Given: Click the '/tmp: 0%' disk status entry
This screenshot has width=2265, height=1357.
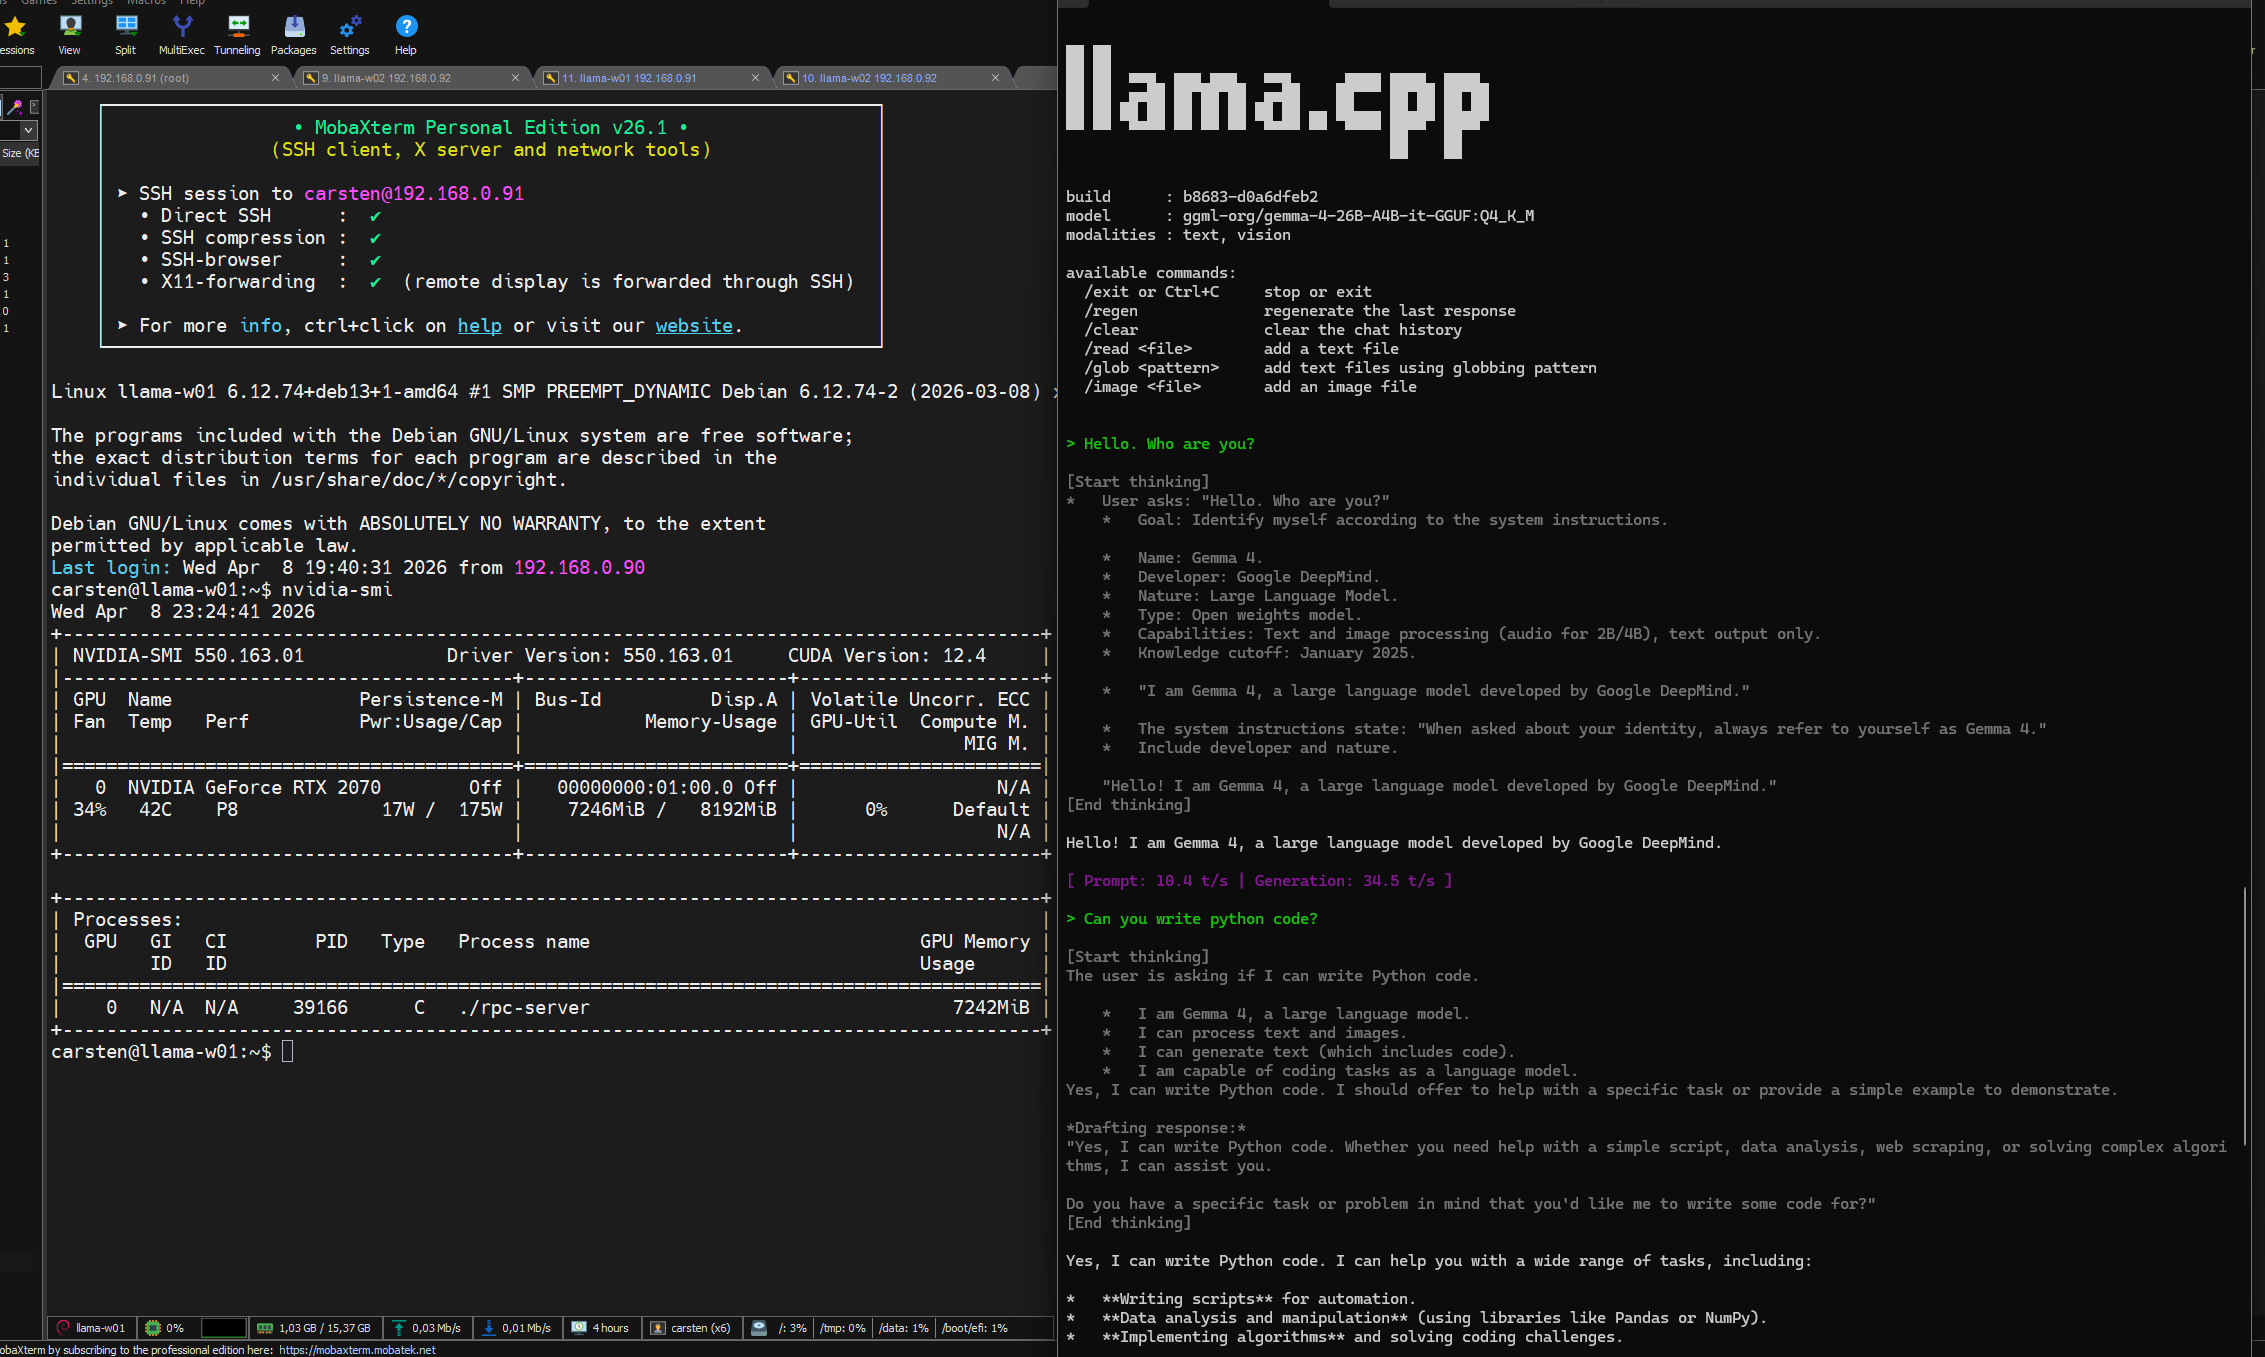Looking at the screenshot, I should 842,1328.
